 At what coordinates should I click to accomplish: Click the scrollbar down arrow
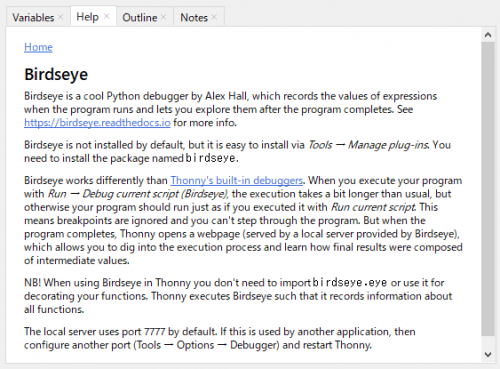(x=488, y=354)
